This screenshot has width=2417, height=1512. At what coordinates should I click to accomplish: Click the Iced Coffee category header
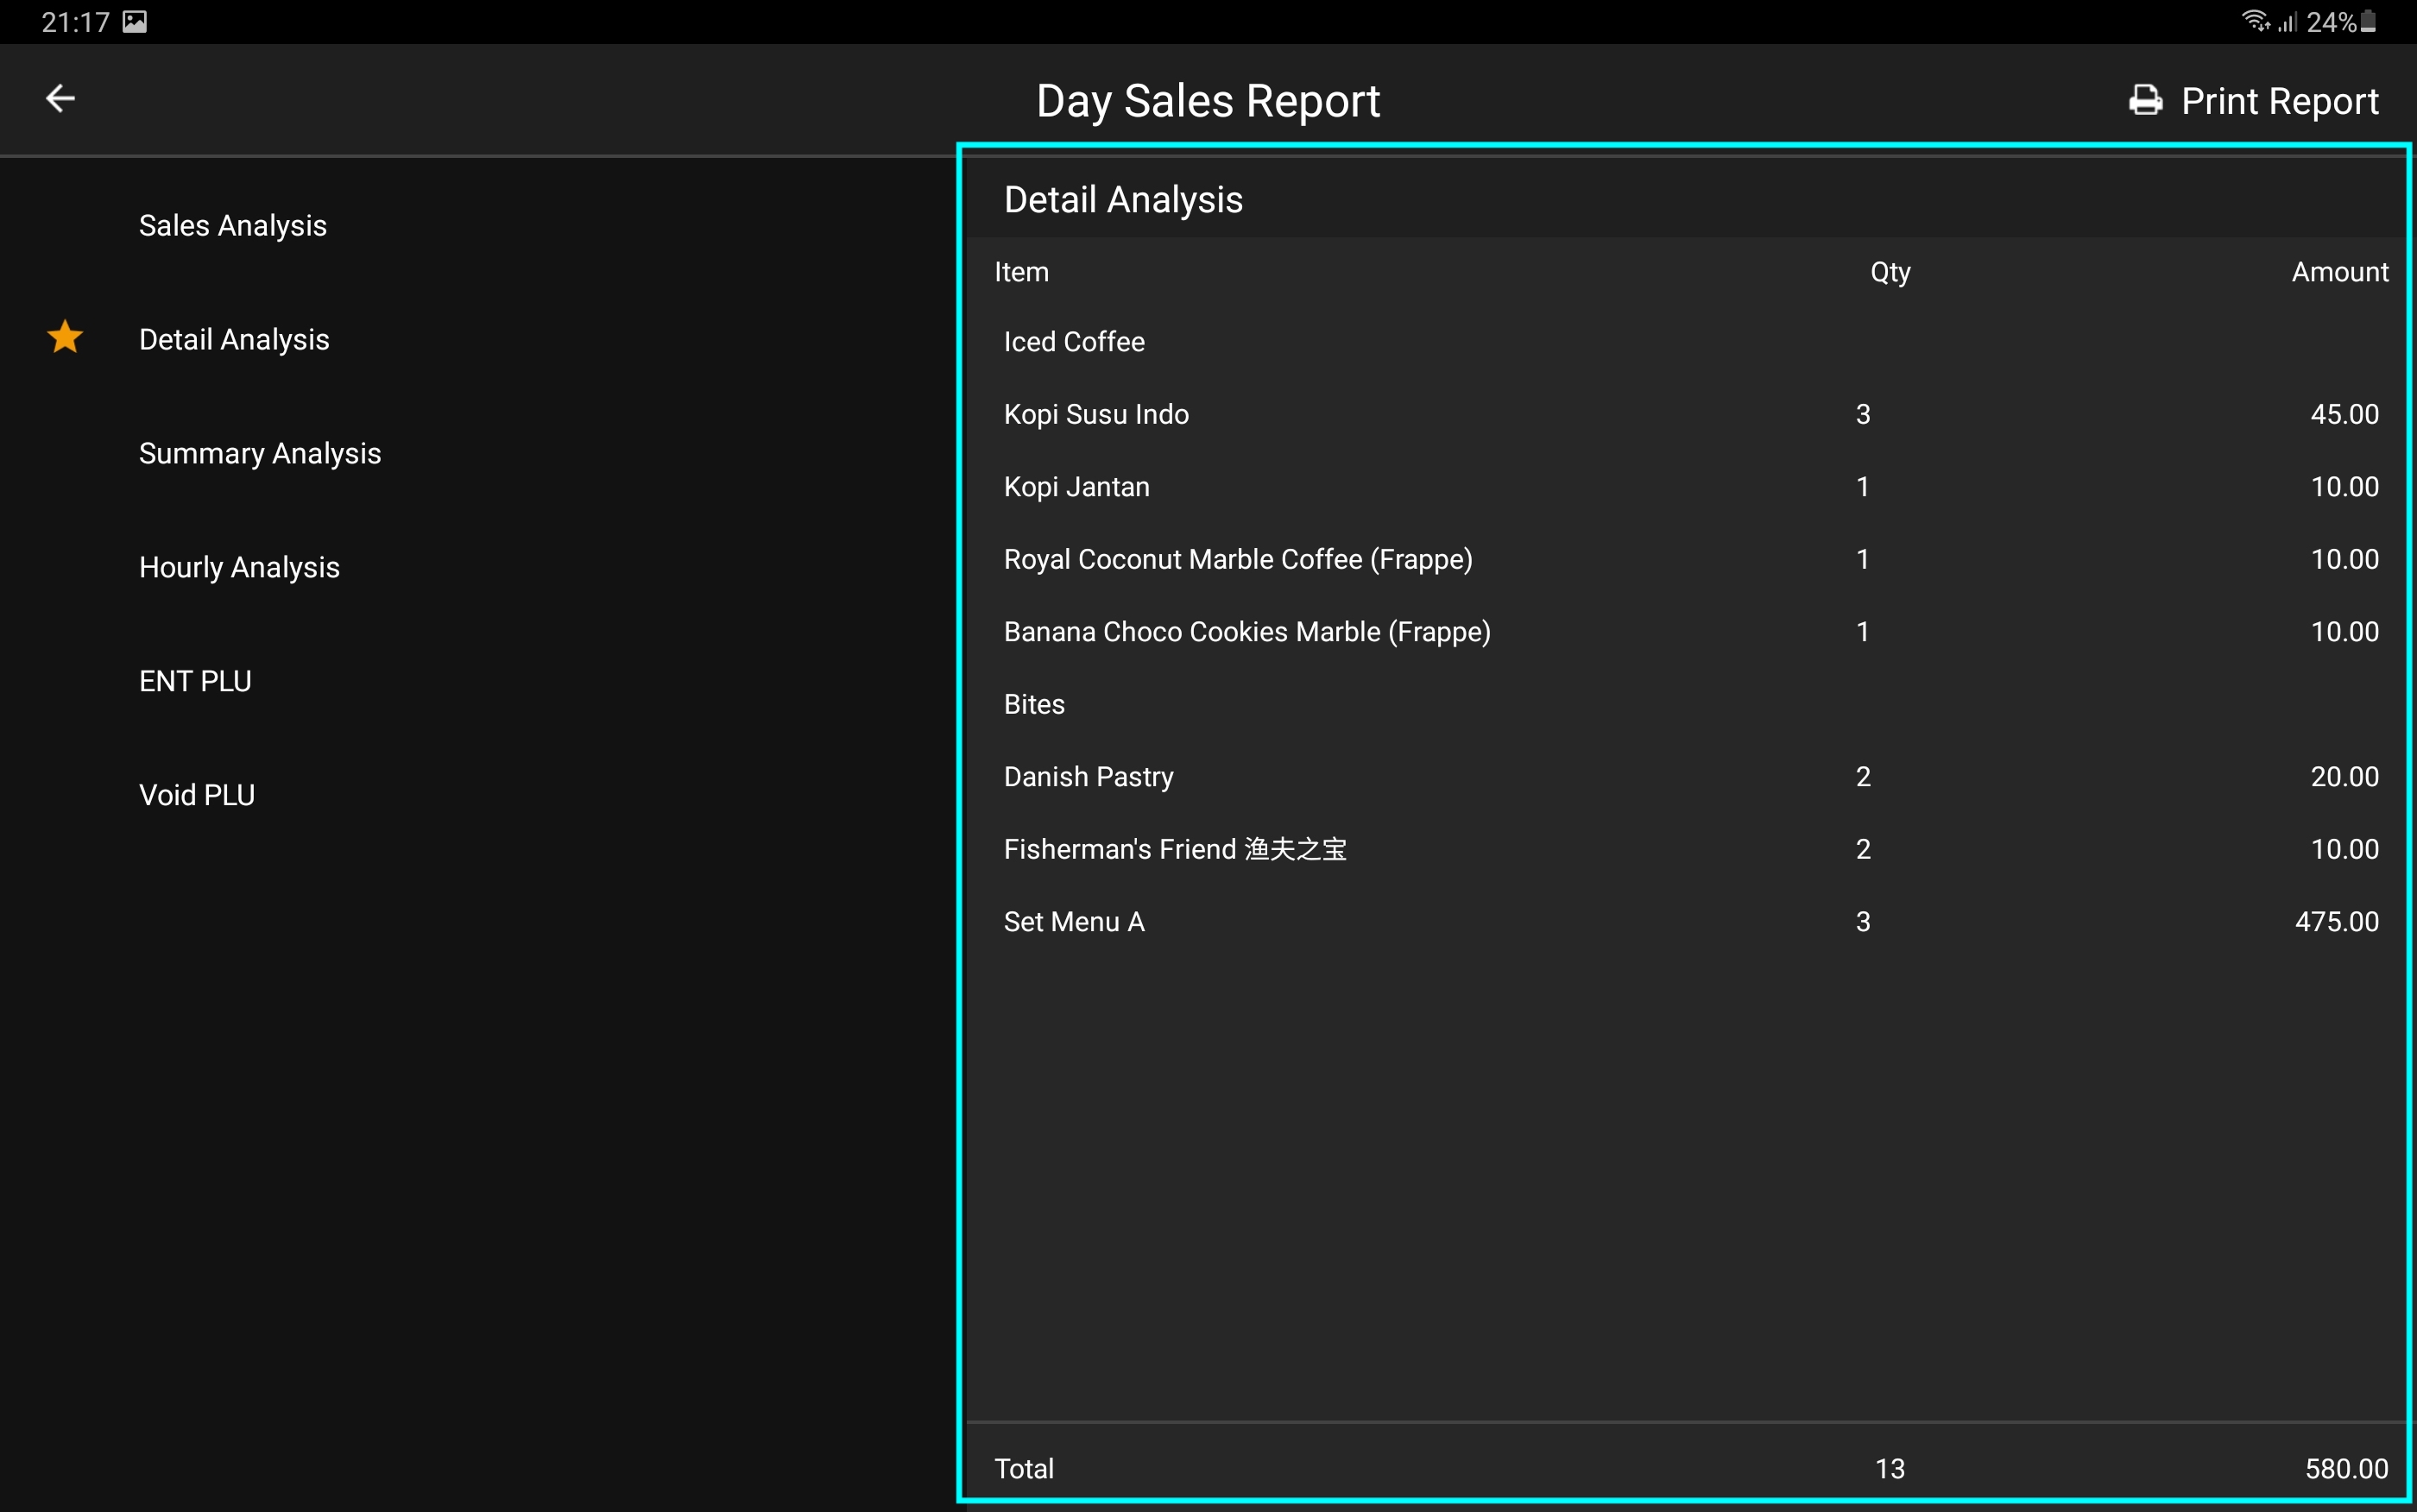click(x=1074, y=342)
